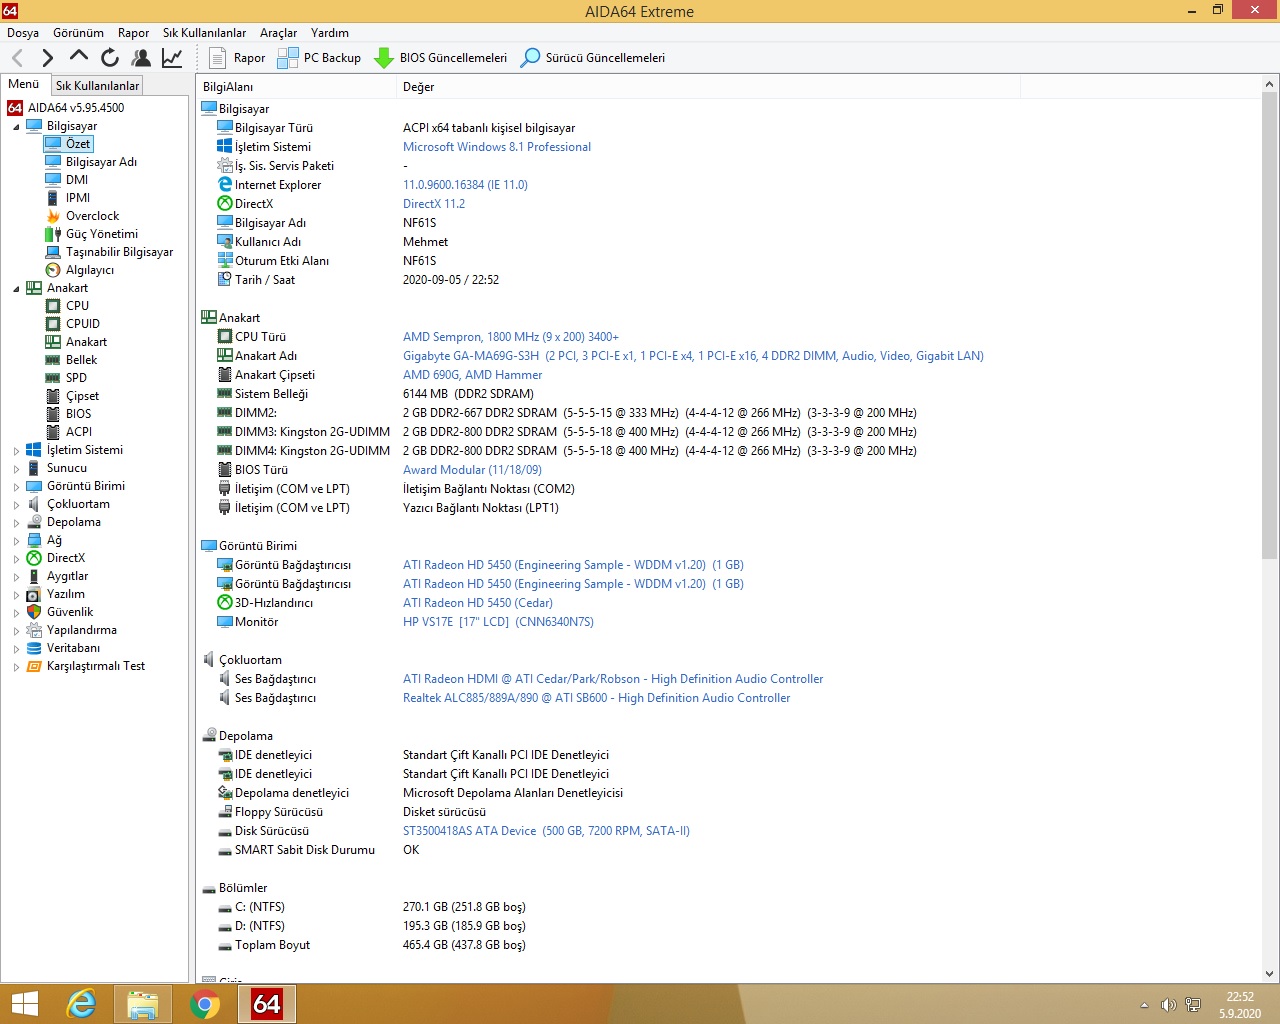Open Sürücü Güncellemeleri search button
Screen dimensions: 1280x1024
point(593,58)
